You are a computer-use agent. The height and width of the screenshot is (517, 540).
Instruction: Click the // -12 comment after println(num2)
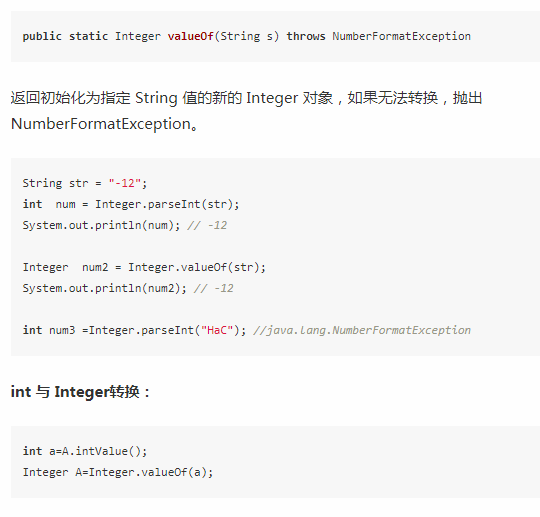click(x=214, y=288)
